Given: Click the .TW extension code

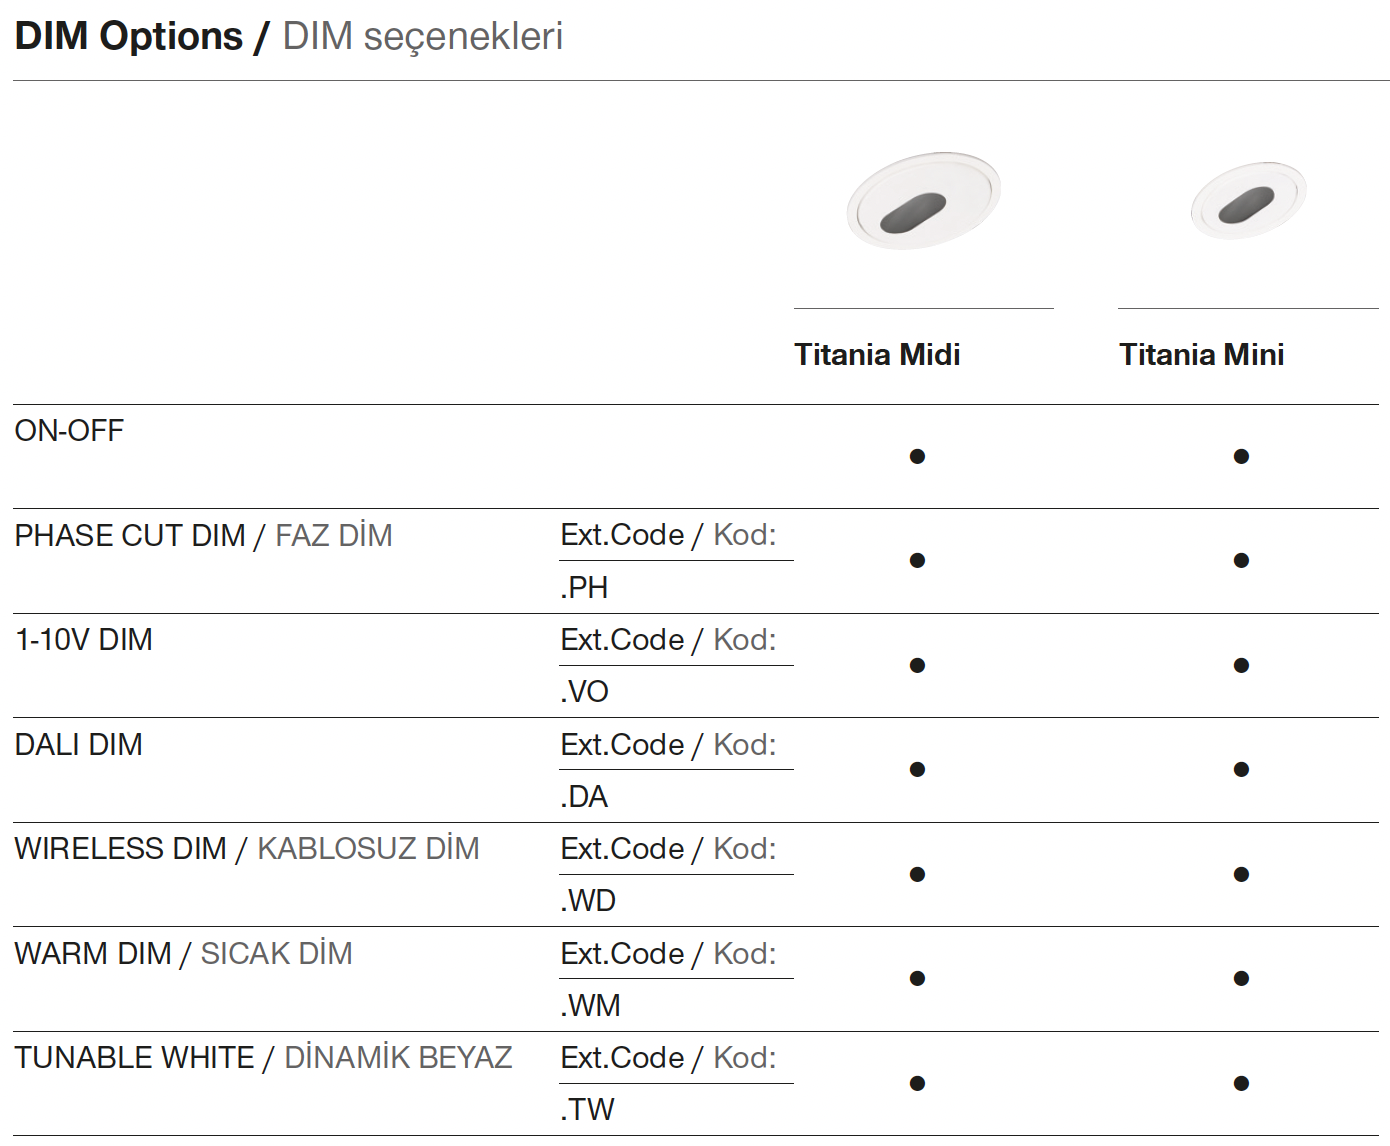Looking at the screenshot, I should (x=587, y=1110).
